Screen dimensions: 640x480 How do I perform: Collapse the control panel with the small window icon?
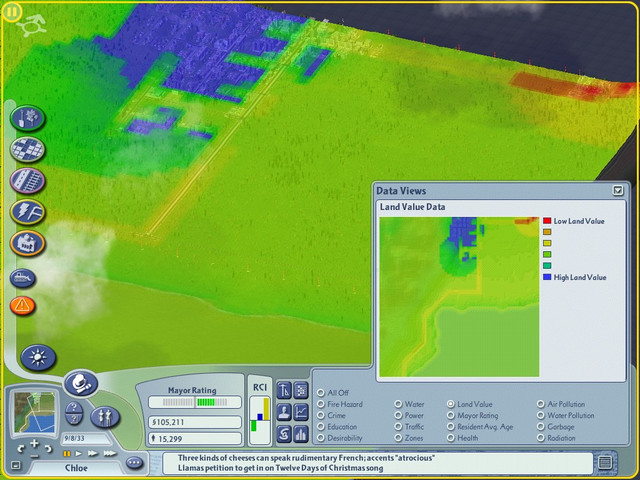click(15, 465)
